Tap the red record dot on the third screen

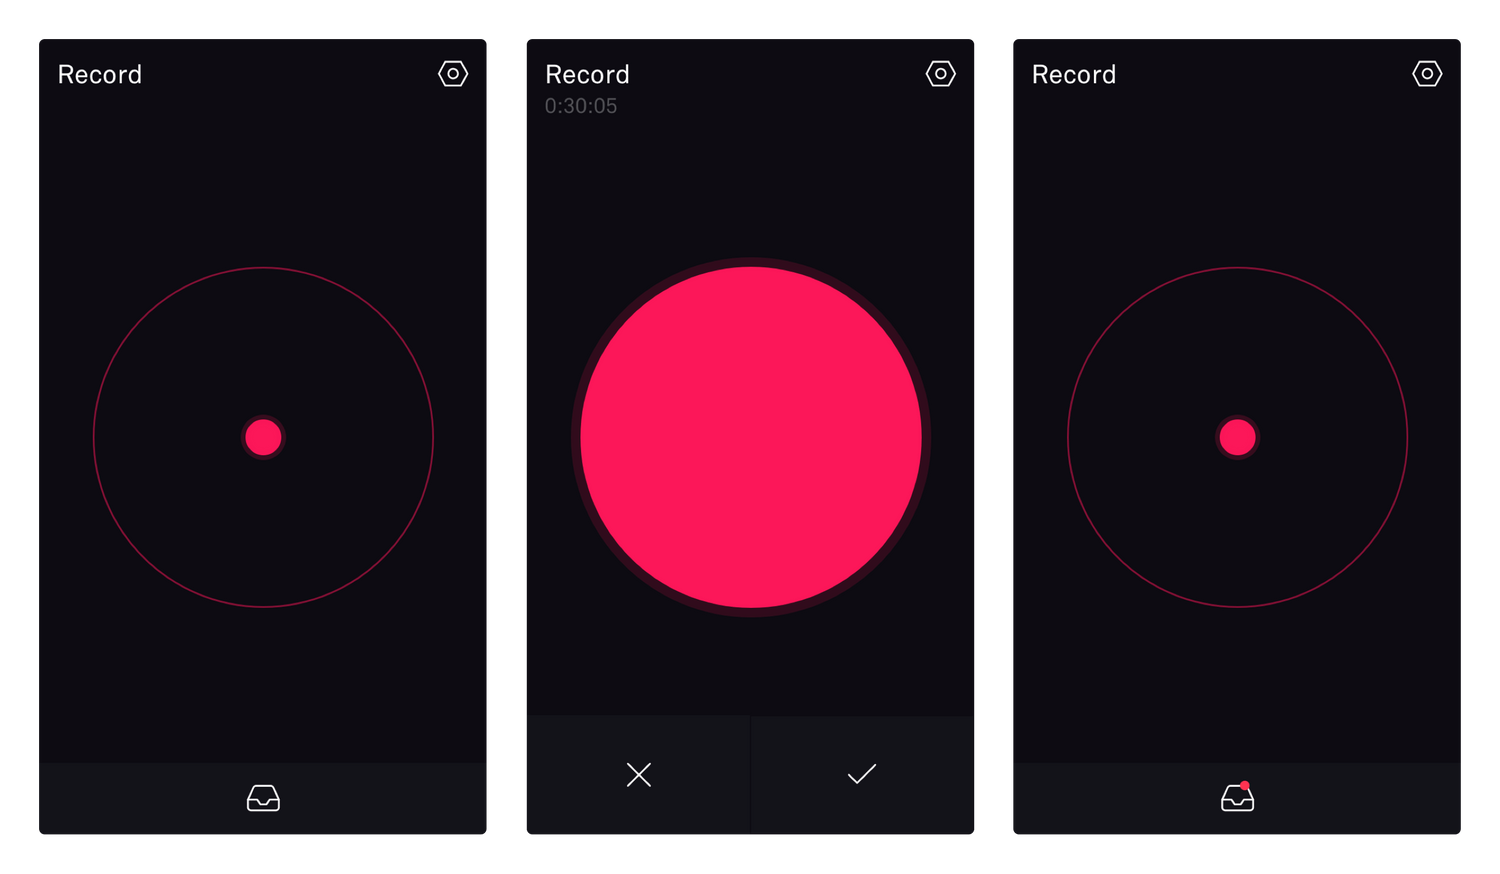pyautogui.click(x=1237, y=437)
